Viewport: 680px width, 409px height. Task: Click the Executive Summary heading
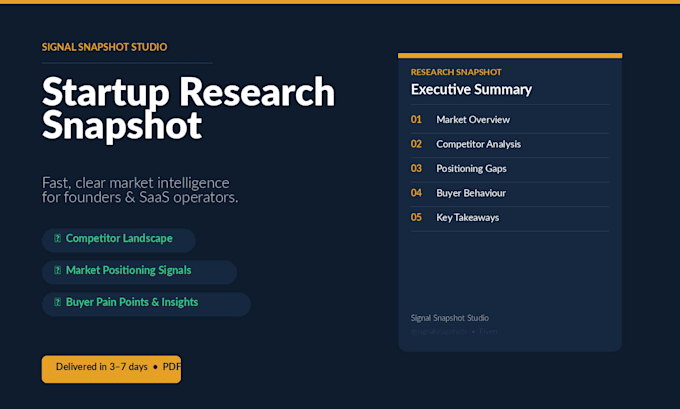coord(471,89)
